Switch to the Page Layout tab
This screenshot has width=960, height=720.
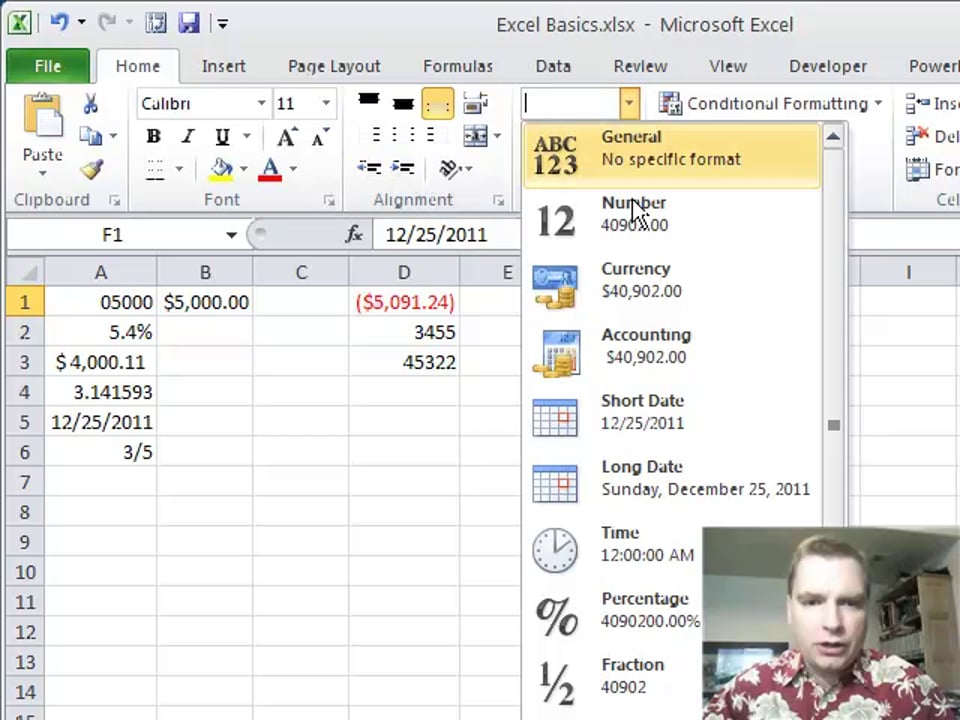[x=334, y=66]
